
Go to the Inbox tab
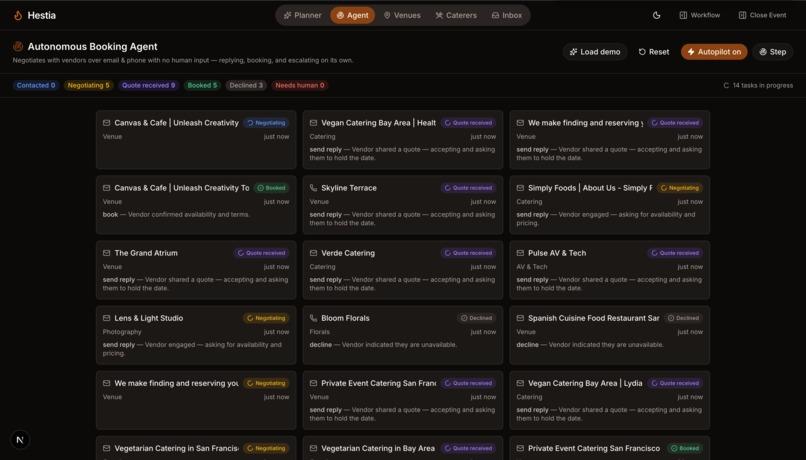[x=507, y=15]
